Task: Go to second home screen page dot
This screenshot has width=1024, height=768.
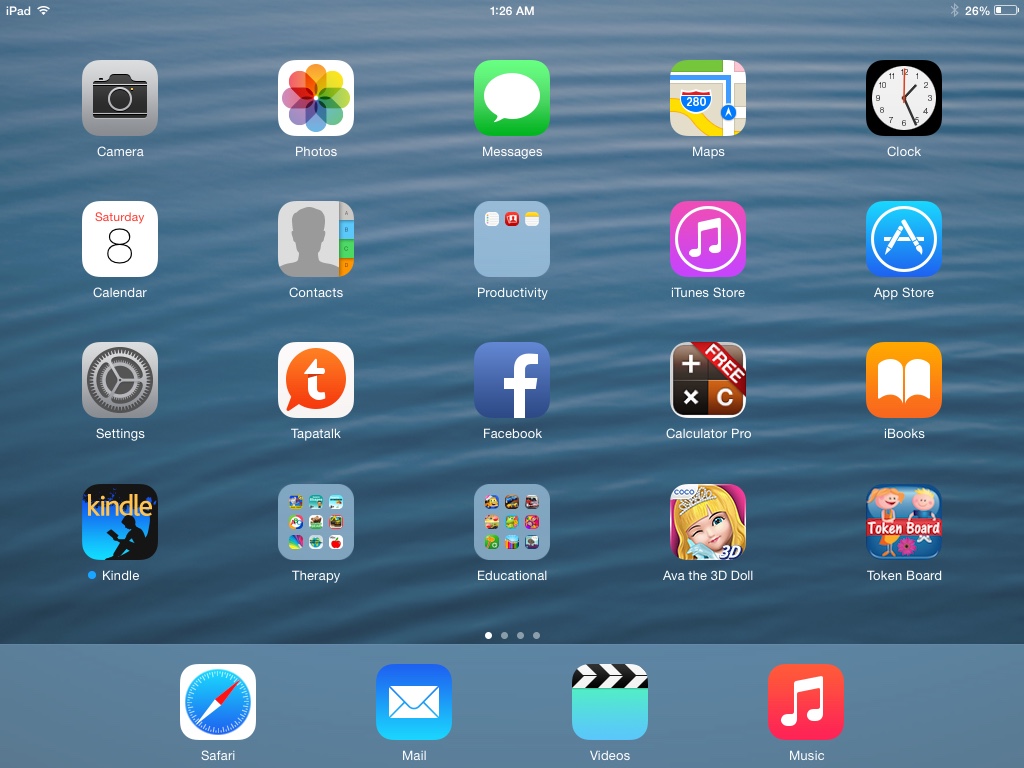Action: (504, 635)
